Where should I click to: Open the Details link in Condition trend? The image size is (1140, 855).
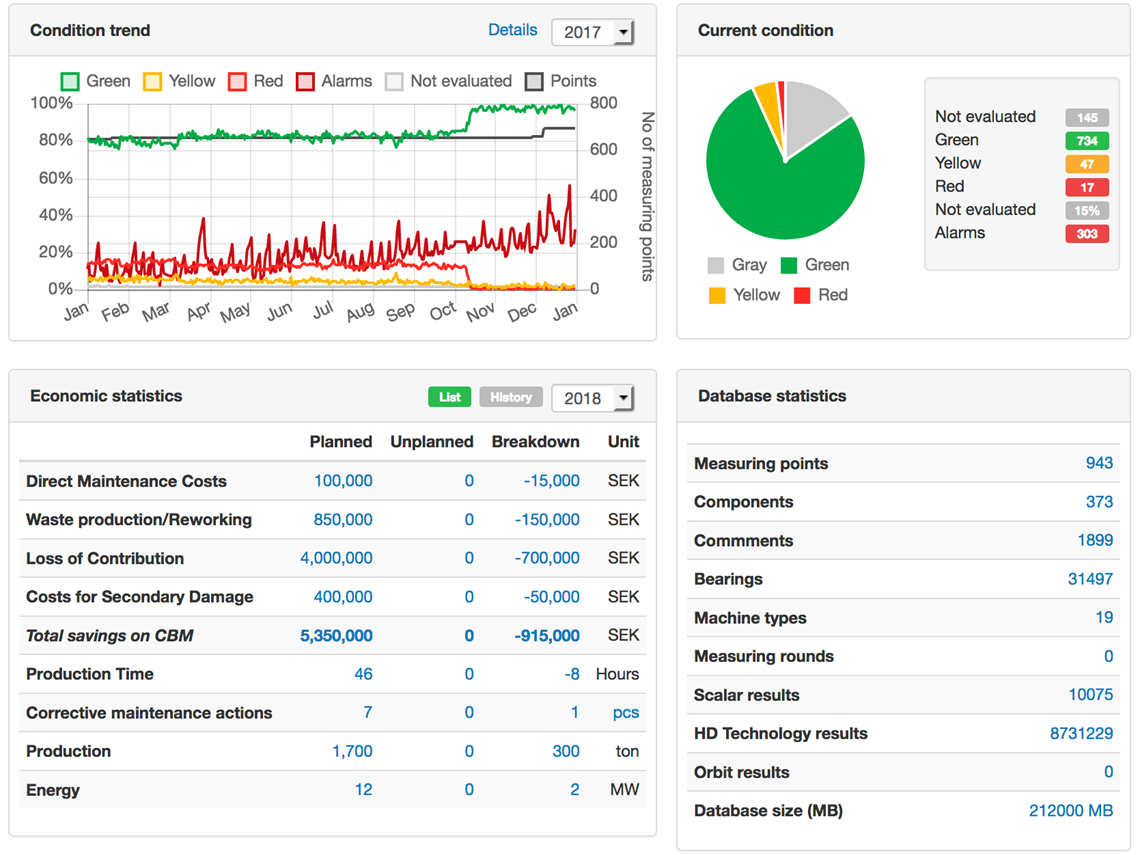(512, 30)
